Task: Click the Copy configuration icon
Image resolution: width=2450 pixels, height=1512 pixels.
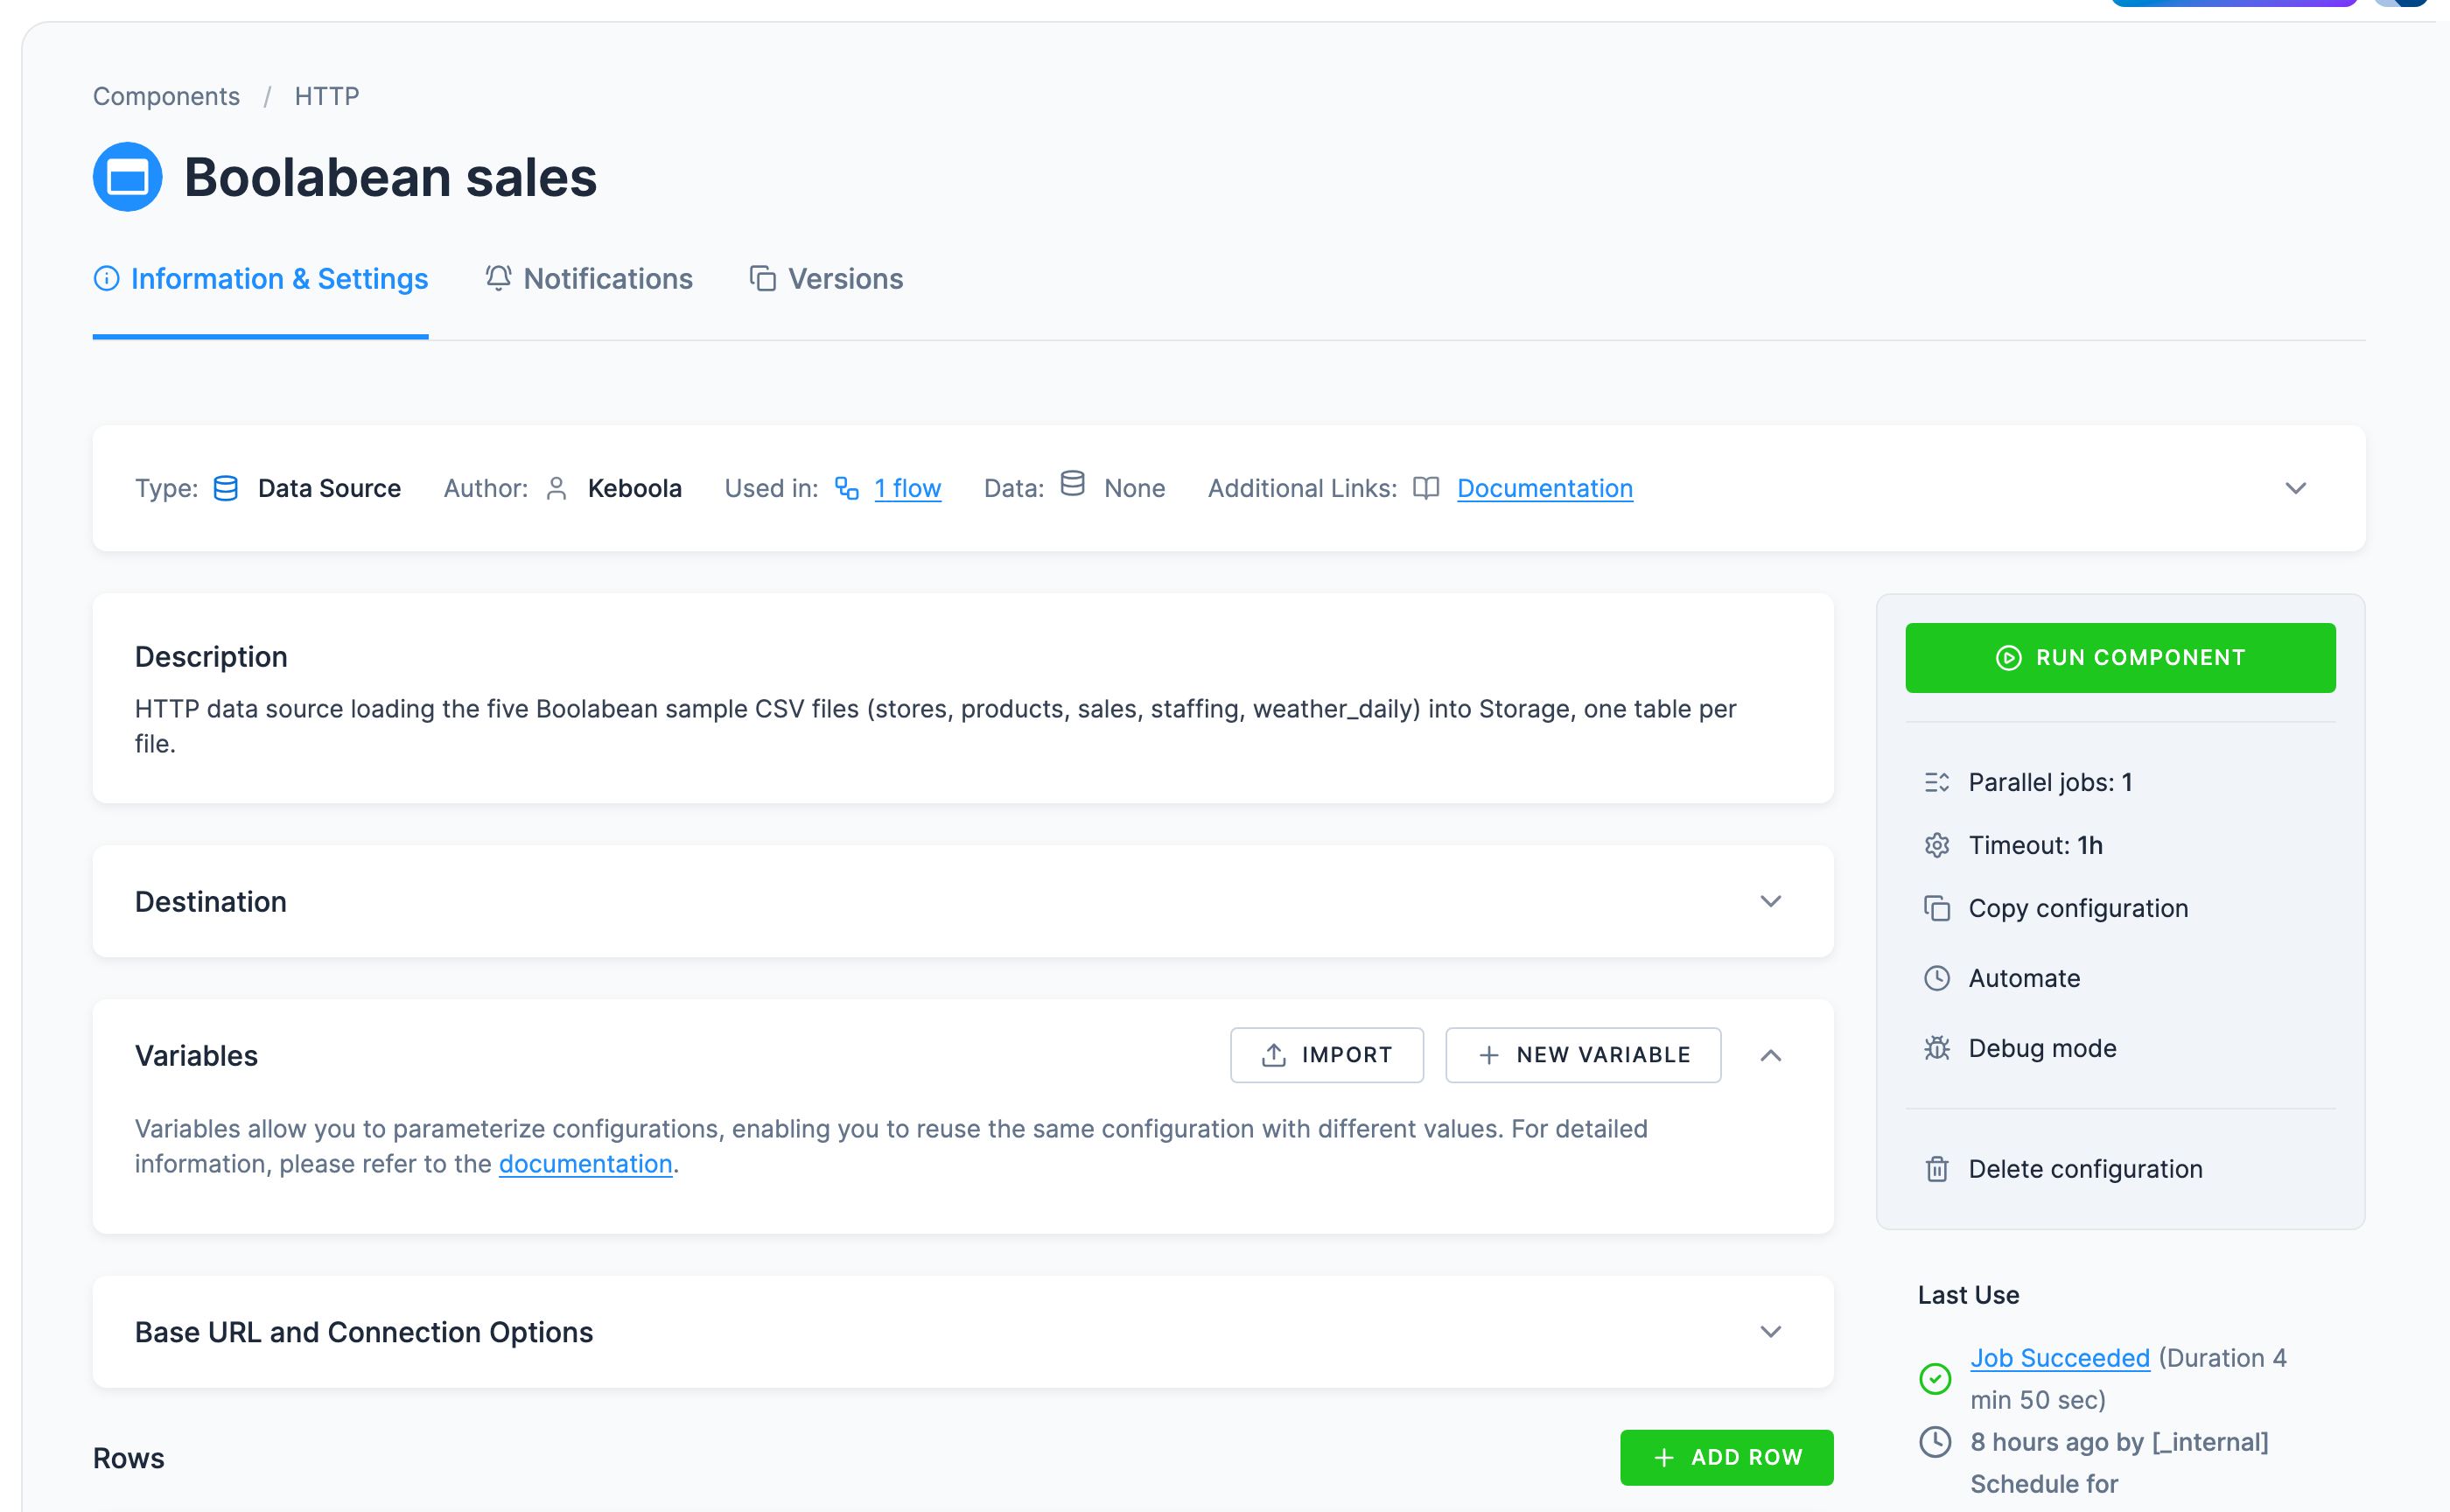Action: click(x=1937, y=908)
